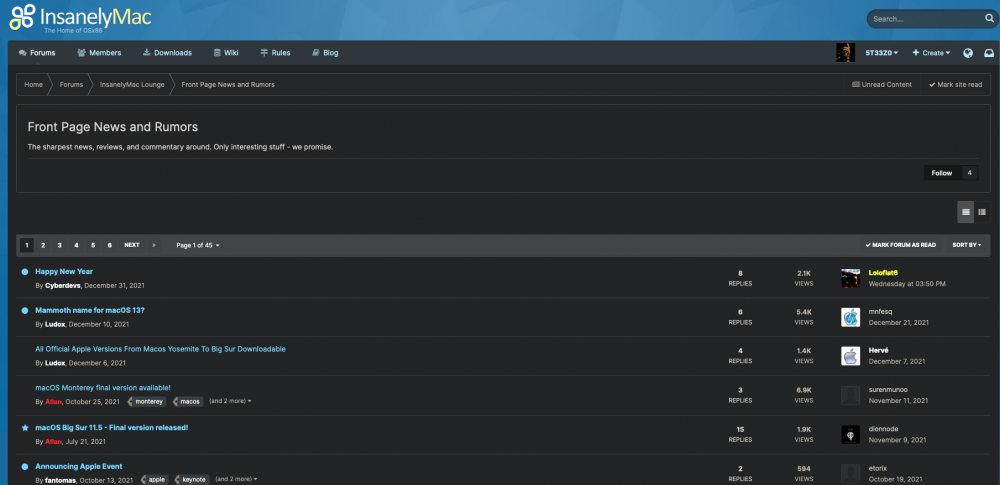The image size is (1000, 485).
Task: Open macOS Big Sur 11.5 topic
Action: [112, 428]
